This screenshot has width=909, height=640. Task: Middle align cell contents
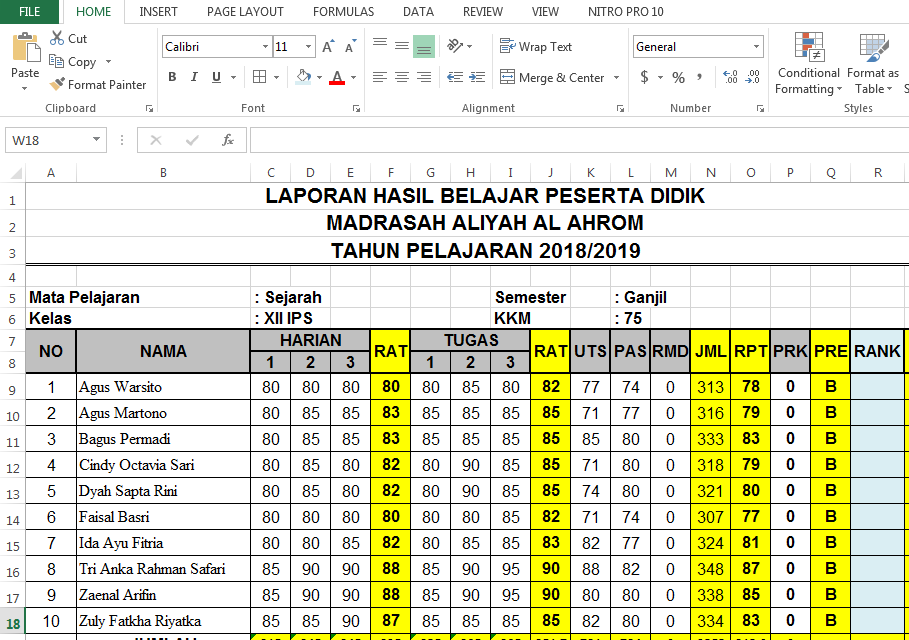(x=402, y=46)
